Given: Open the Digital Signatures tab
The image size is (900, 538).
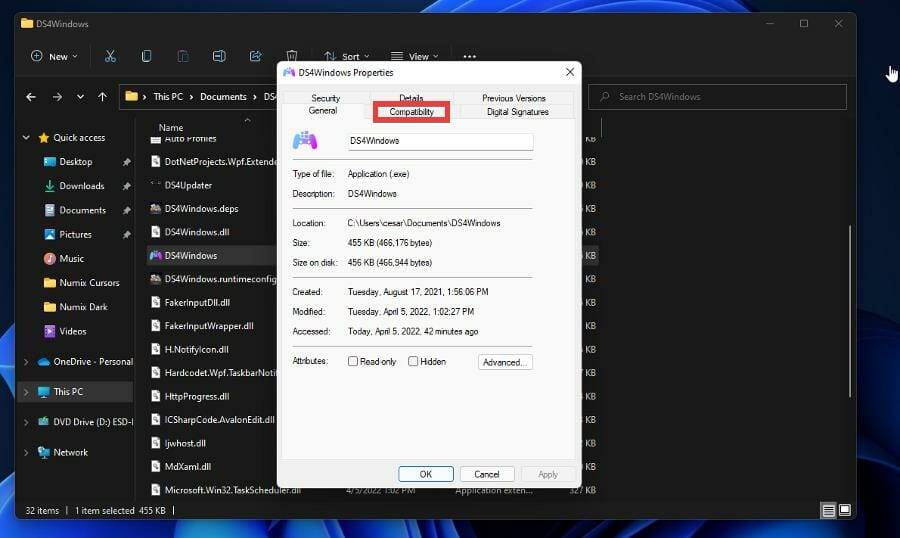Looking at the screenshot, I should 517,112.
